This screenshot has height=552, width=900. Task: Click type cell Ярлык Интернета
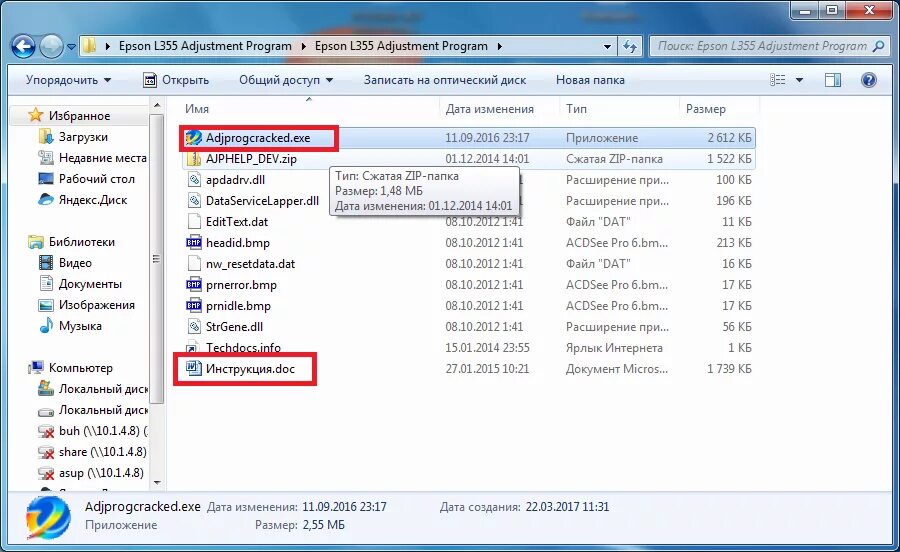(614, 348)
